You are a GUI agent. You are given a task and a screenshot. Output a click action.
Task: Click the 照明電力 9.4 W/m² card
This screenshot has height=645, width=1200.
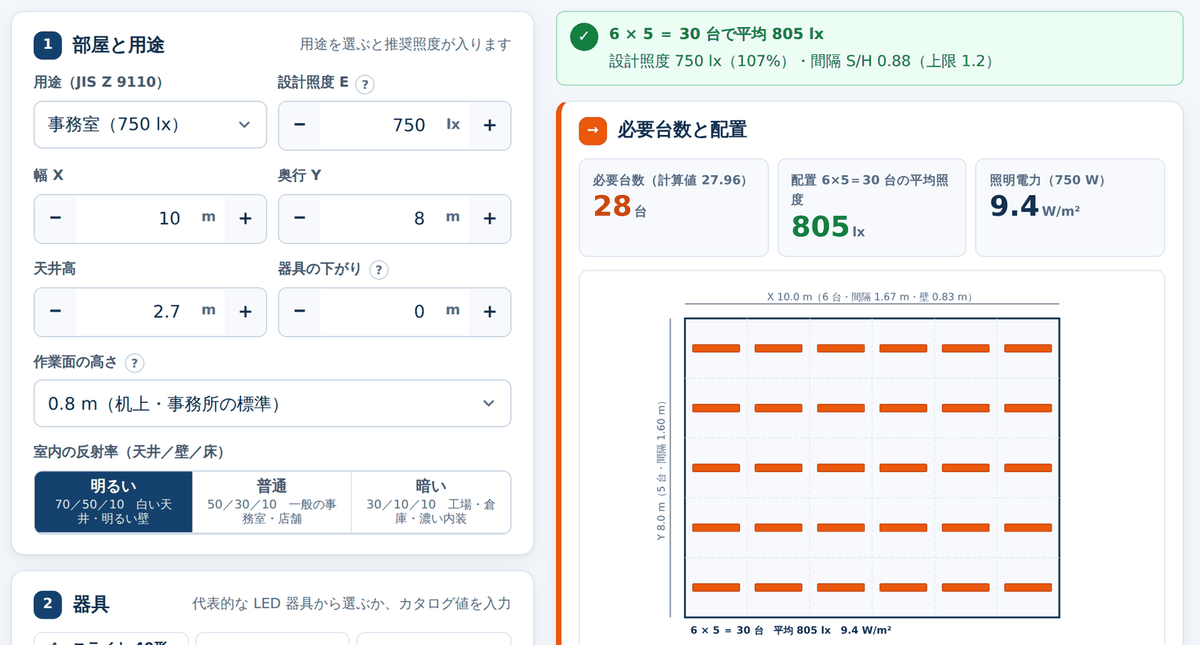pos(1070,207)
